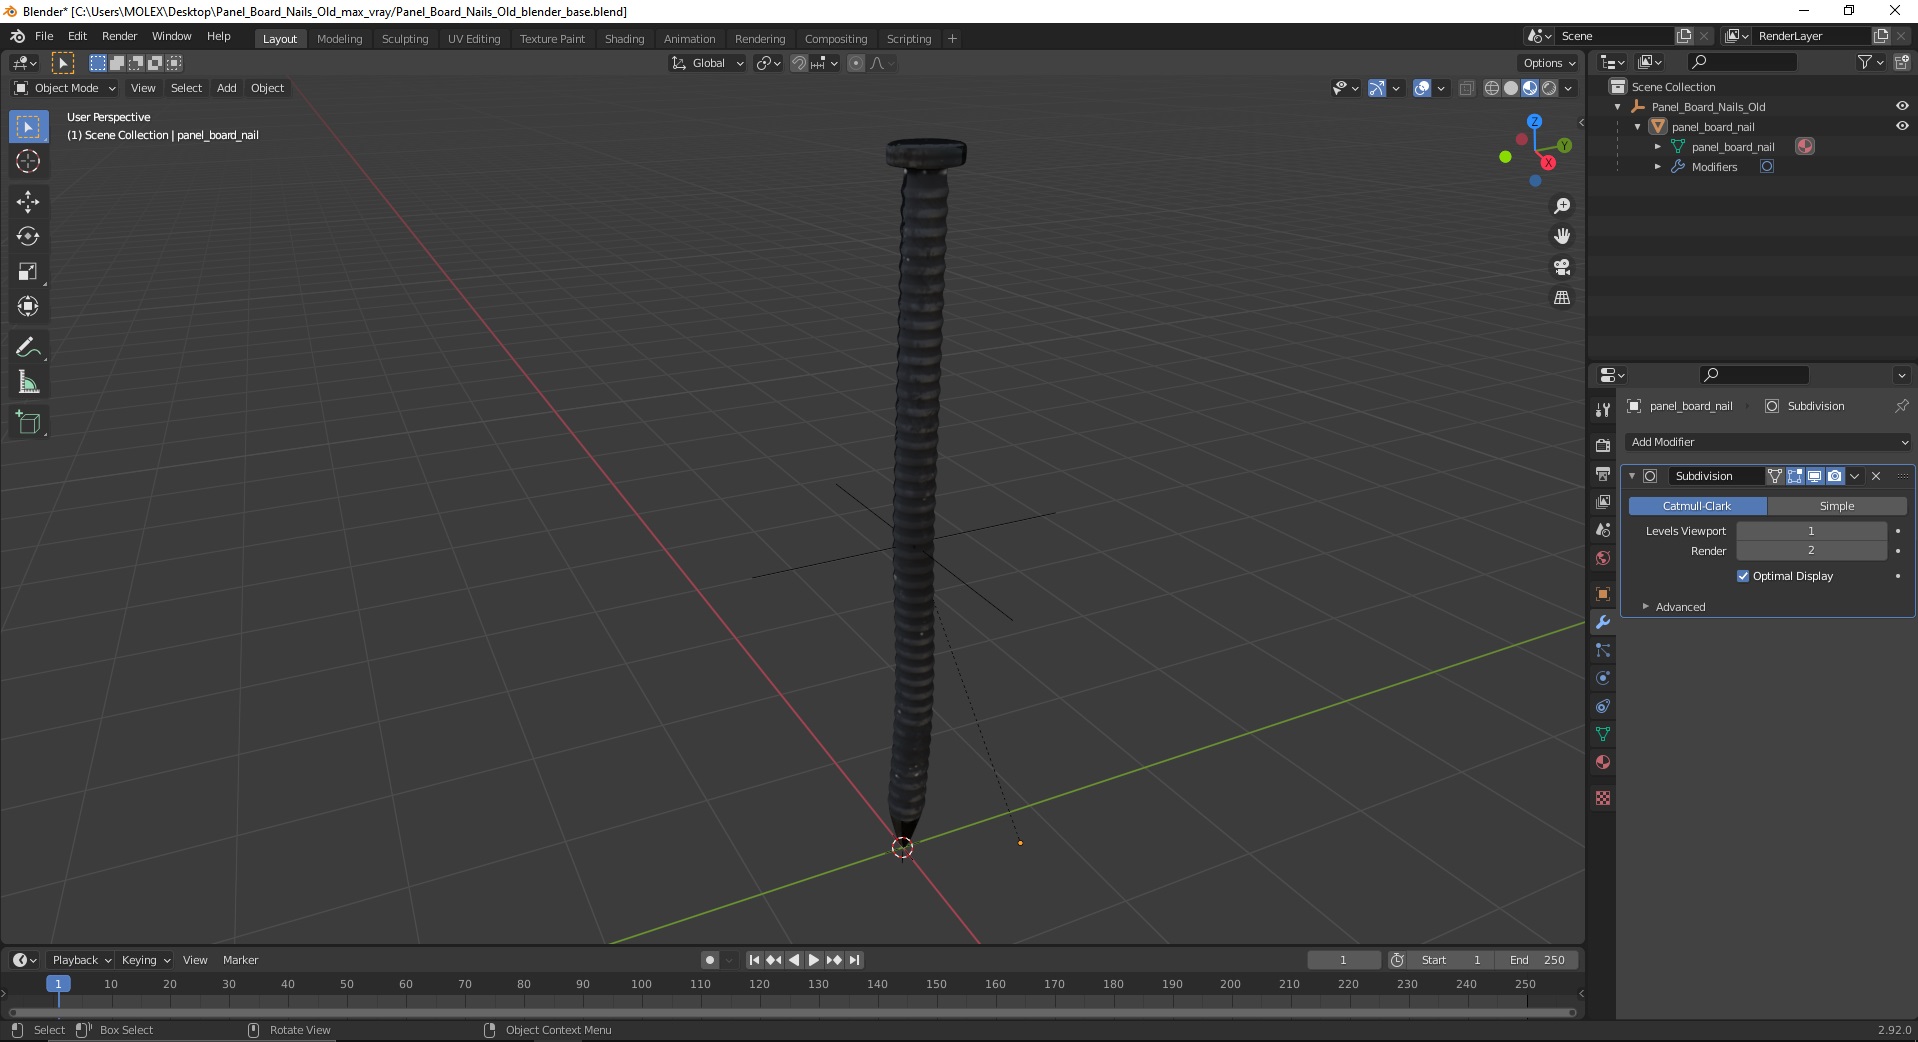Switch to rendered viewport shading

pos(1549,88)
